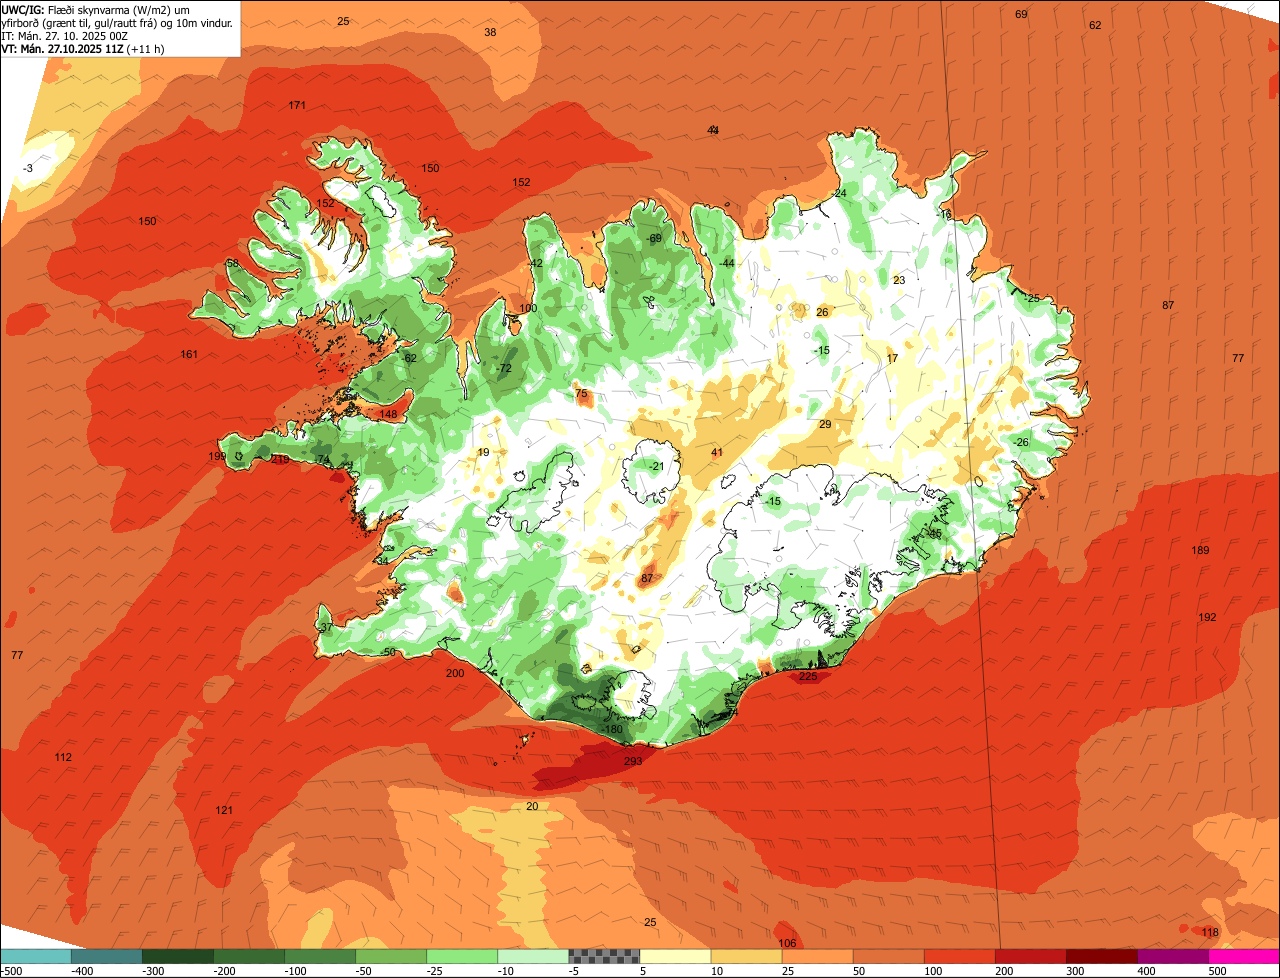This screenshot has width=1280, height=978.
Task: Click the -21 value inside the glacier outline
Action: click(x=655, y=466)
